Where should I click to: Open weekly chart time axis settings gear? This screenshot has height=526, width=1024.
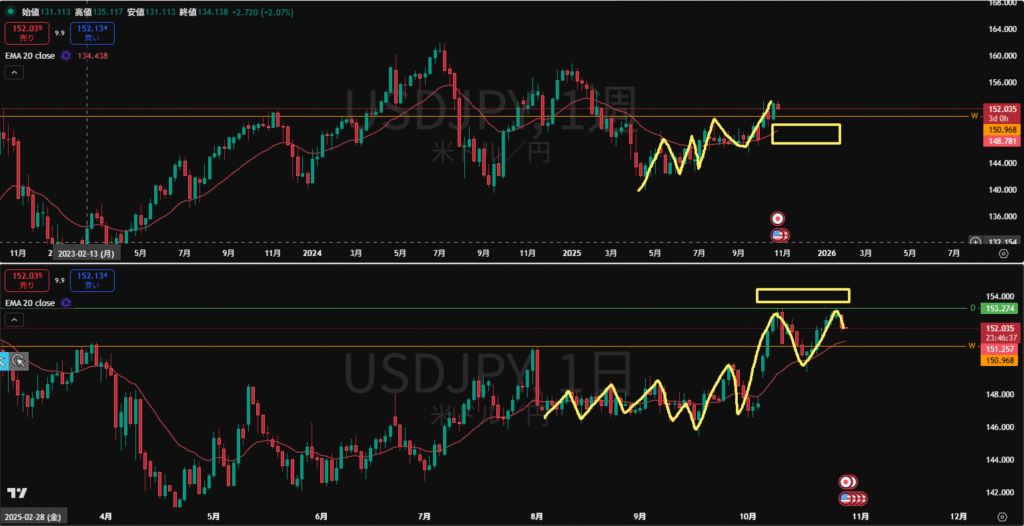tap(1003, 254)
